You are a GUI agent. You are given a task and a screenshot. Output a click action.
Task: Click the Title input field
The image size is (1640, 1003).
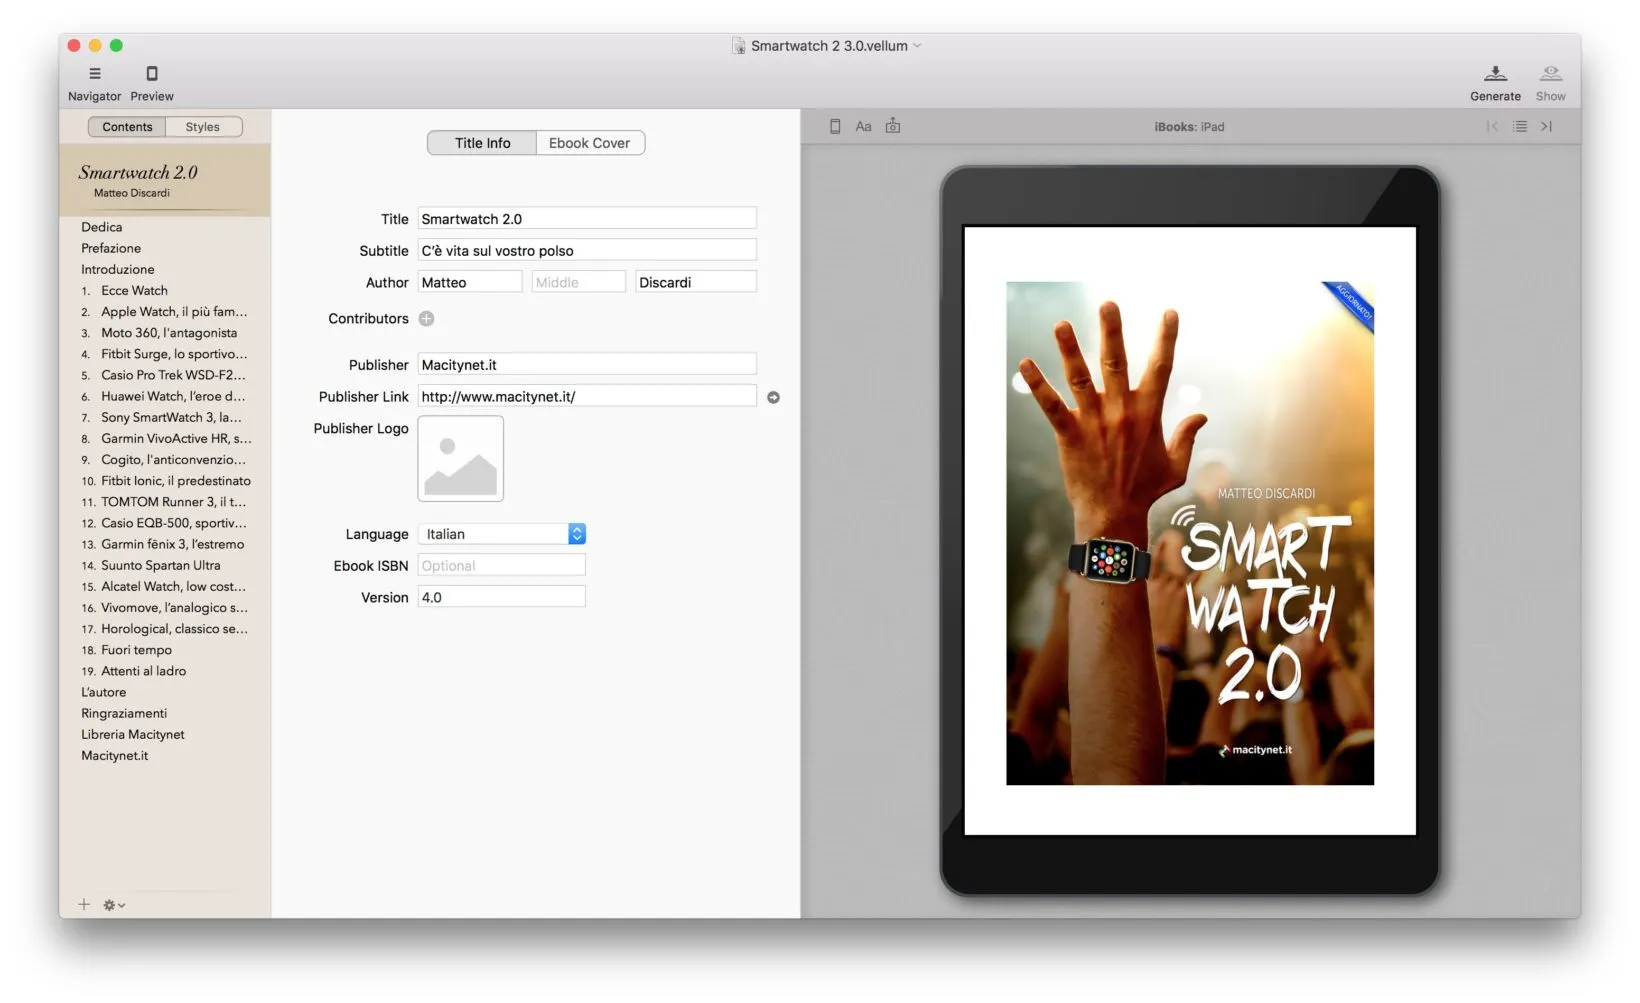[587, 219]
